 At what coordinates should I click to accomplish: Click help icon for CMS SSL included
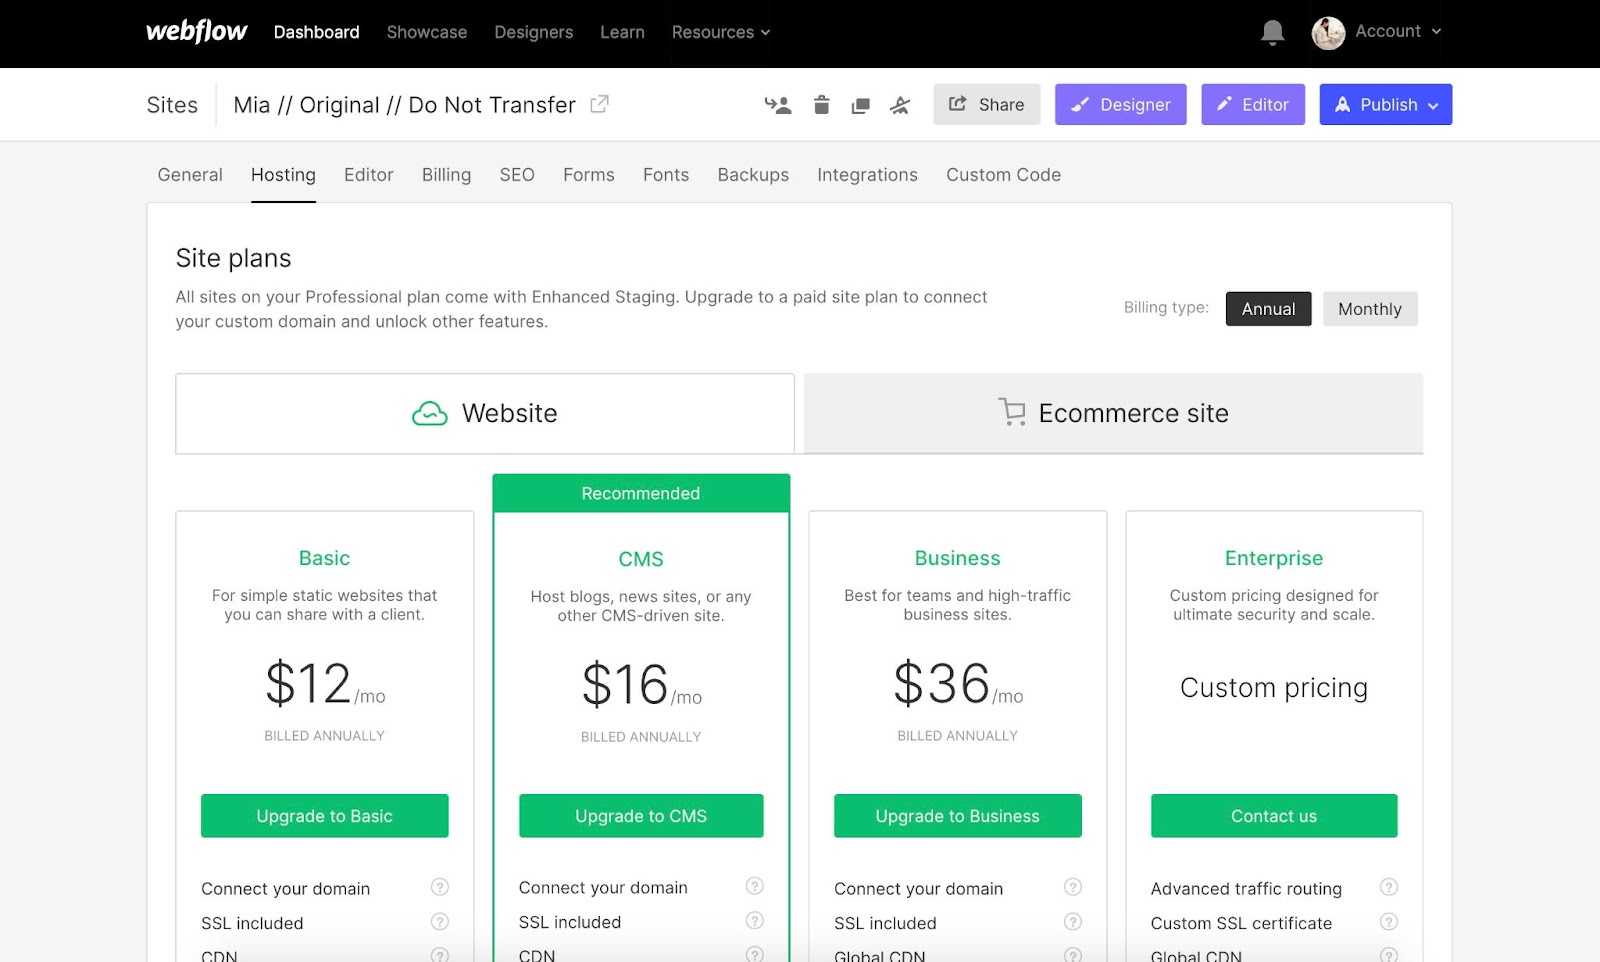(x=755, y=921)
